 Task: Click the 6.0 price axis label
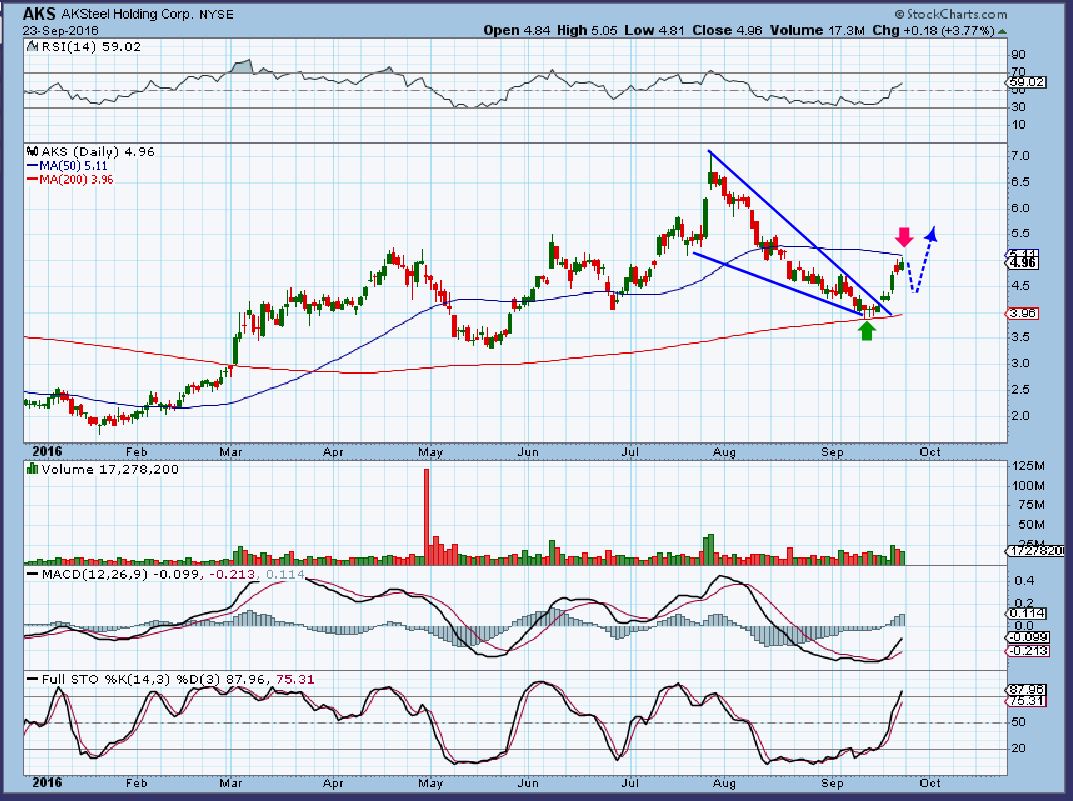point(1020,208)
